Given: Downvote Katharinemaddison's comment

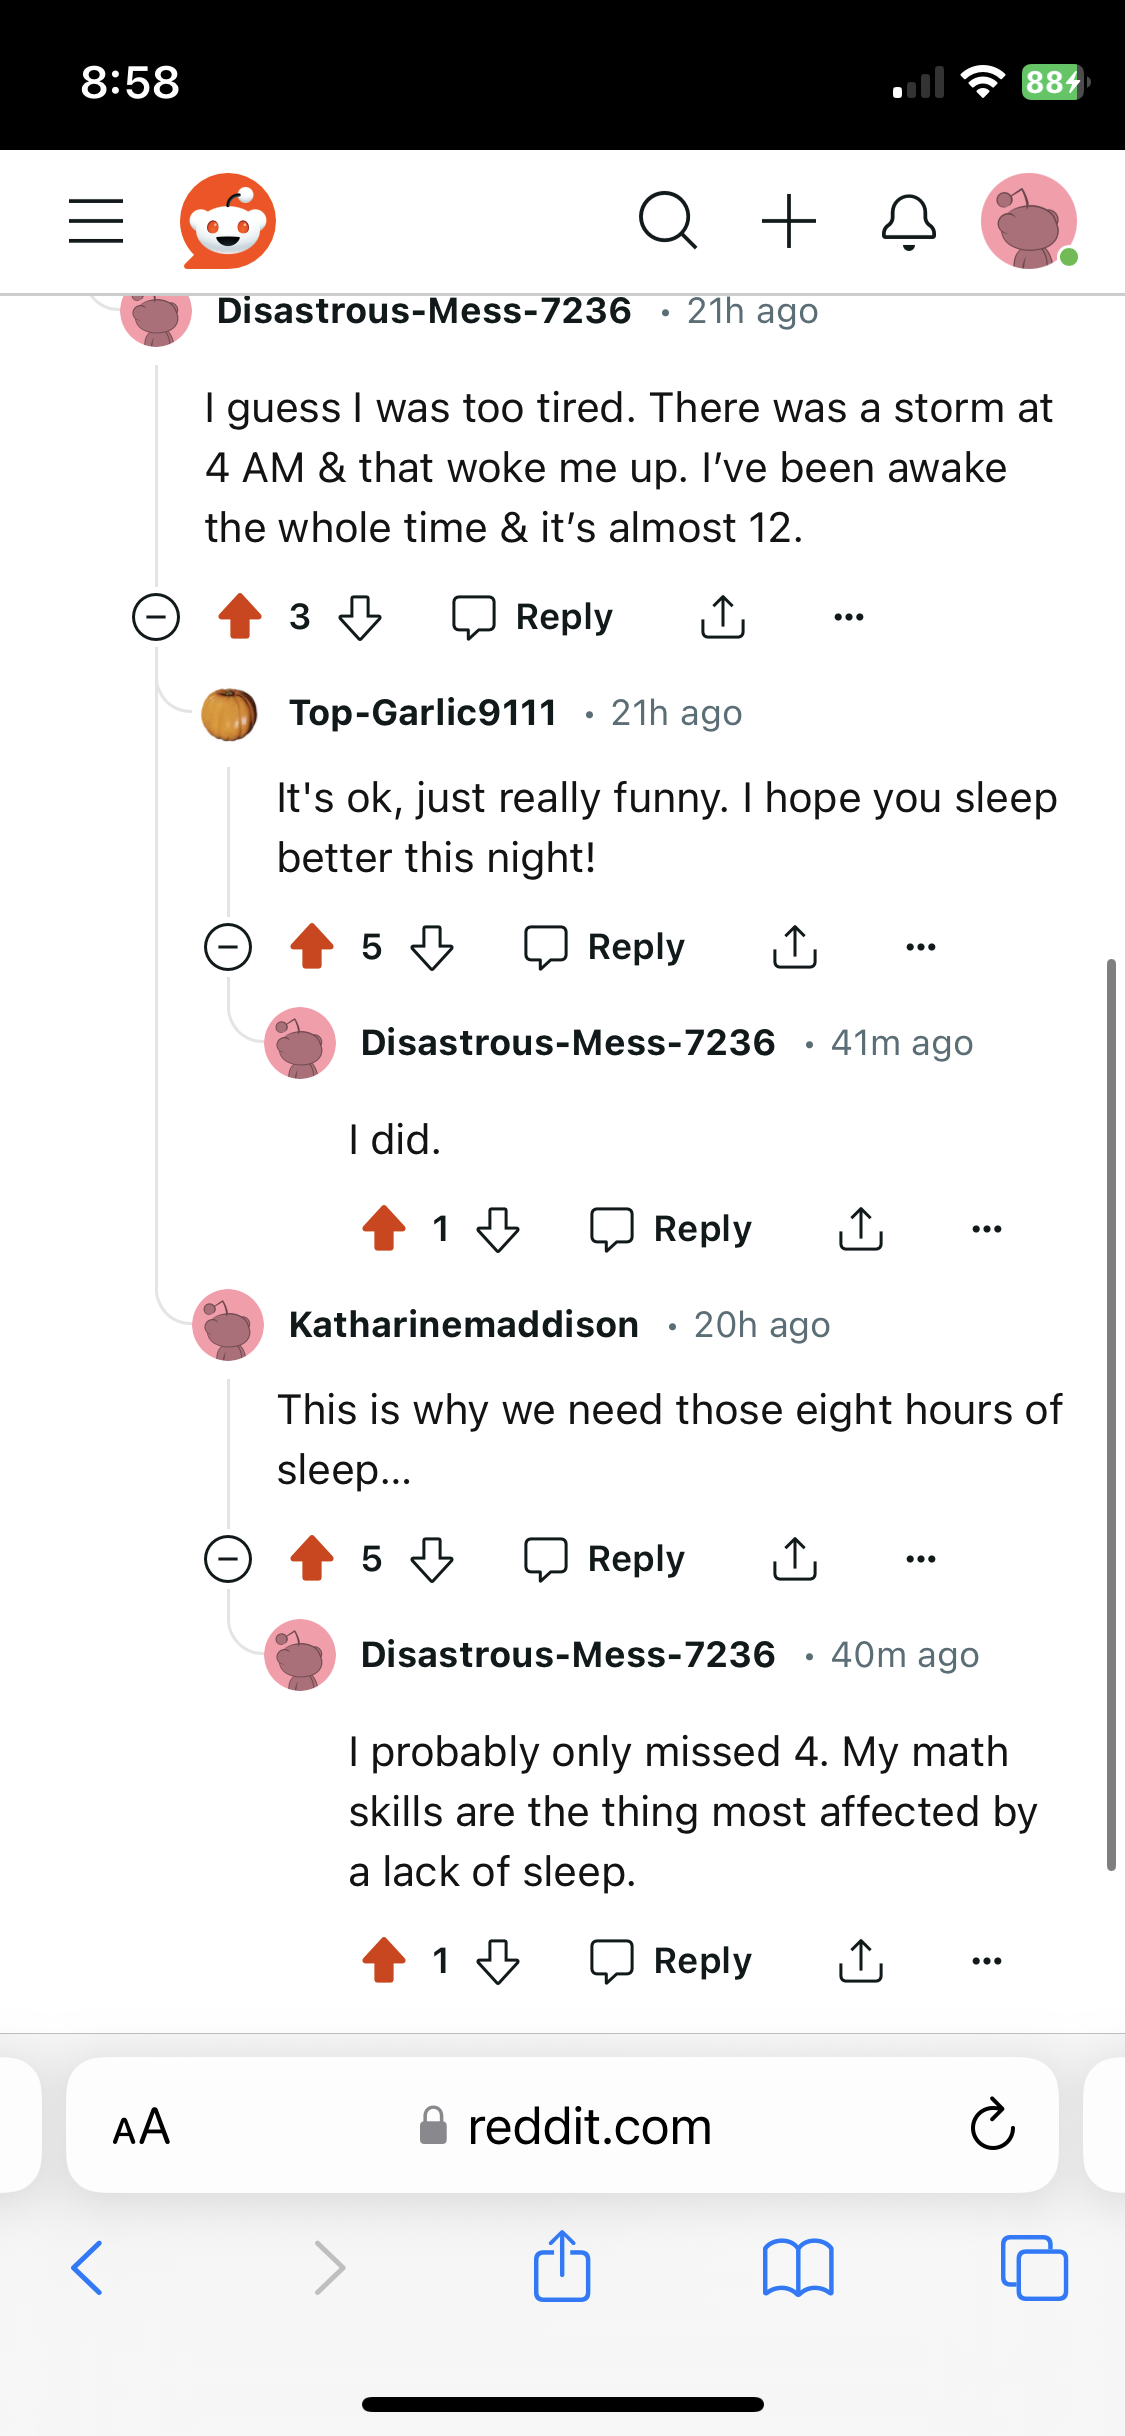Looking at the screenshot, I should tap(432, 1559).
